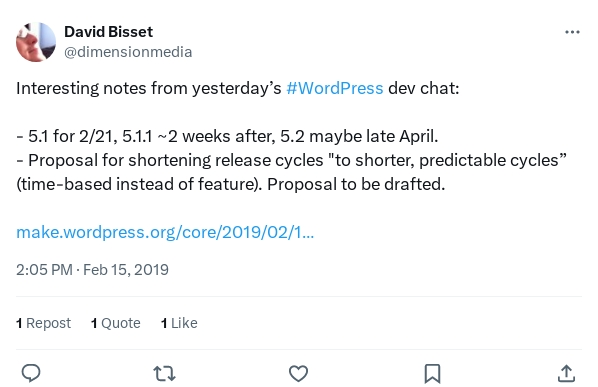This screenshot has height=387, width=598.
Task: Click the 'Proposal to be drafted' sentence
Action: (x=356, y=184)
